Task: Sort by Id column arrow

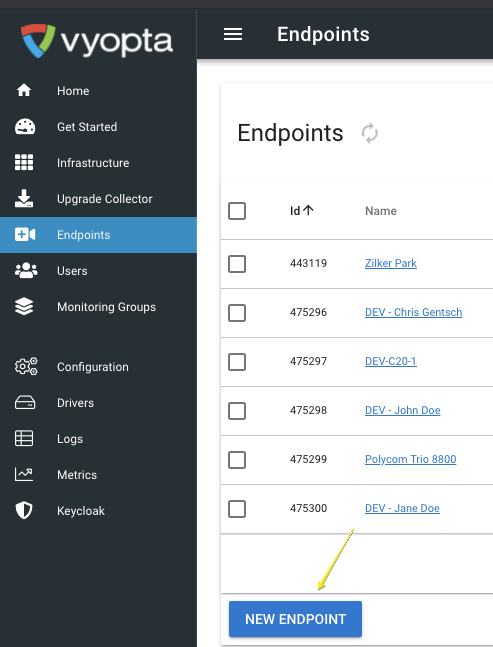Action: point(308,210)
